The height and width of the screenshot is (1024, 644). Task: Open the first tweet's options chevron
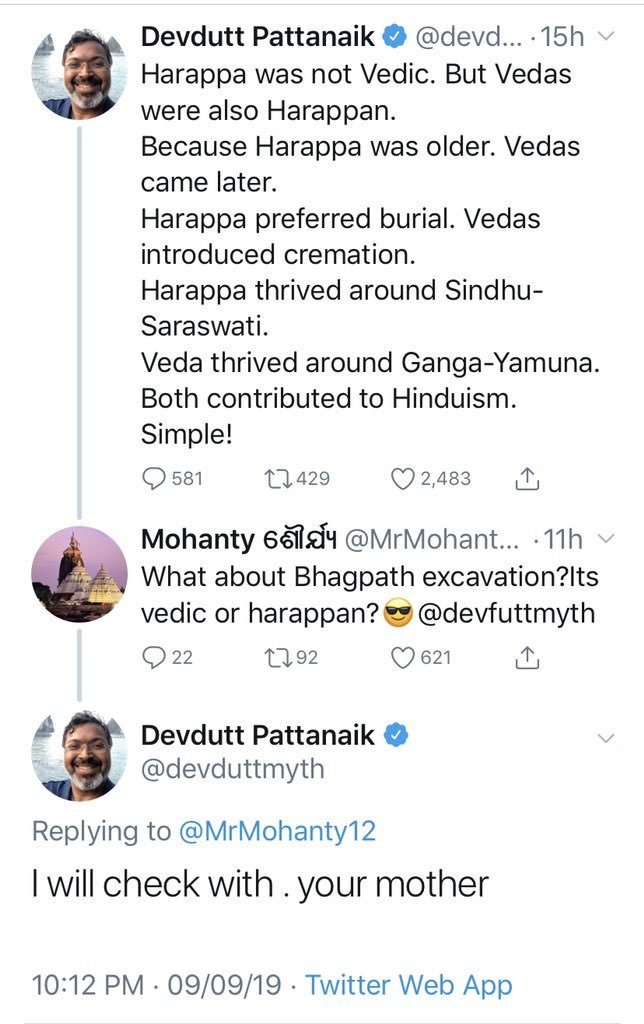(605, 37)
